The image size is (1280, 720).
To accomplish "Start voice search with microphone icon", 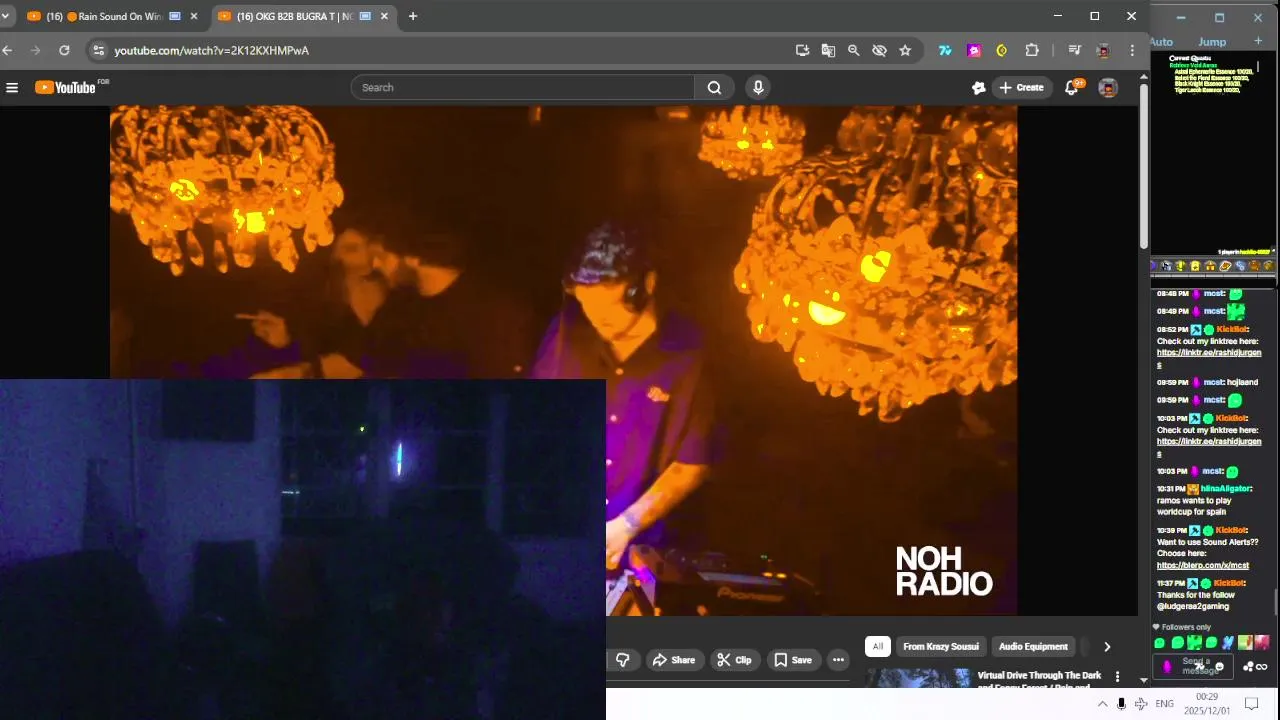I will pyautogui.click(x=758, y=88).
